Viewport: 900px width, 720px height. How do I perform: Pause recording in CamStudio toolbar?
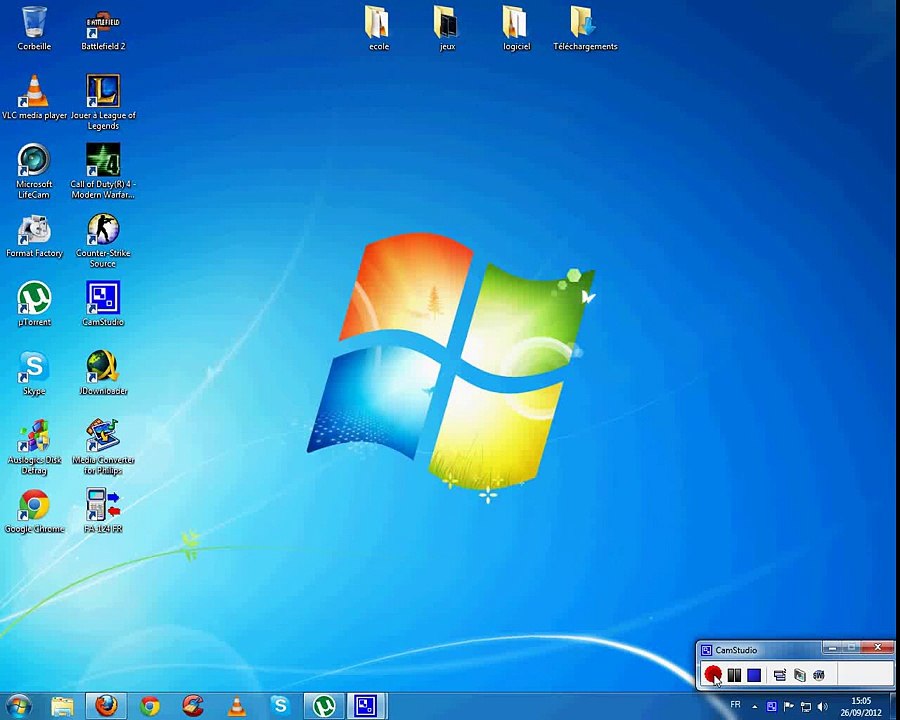[734, 675]
